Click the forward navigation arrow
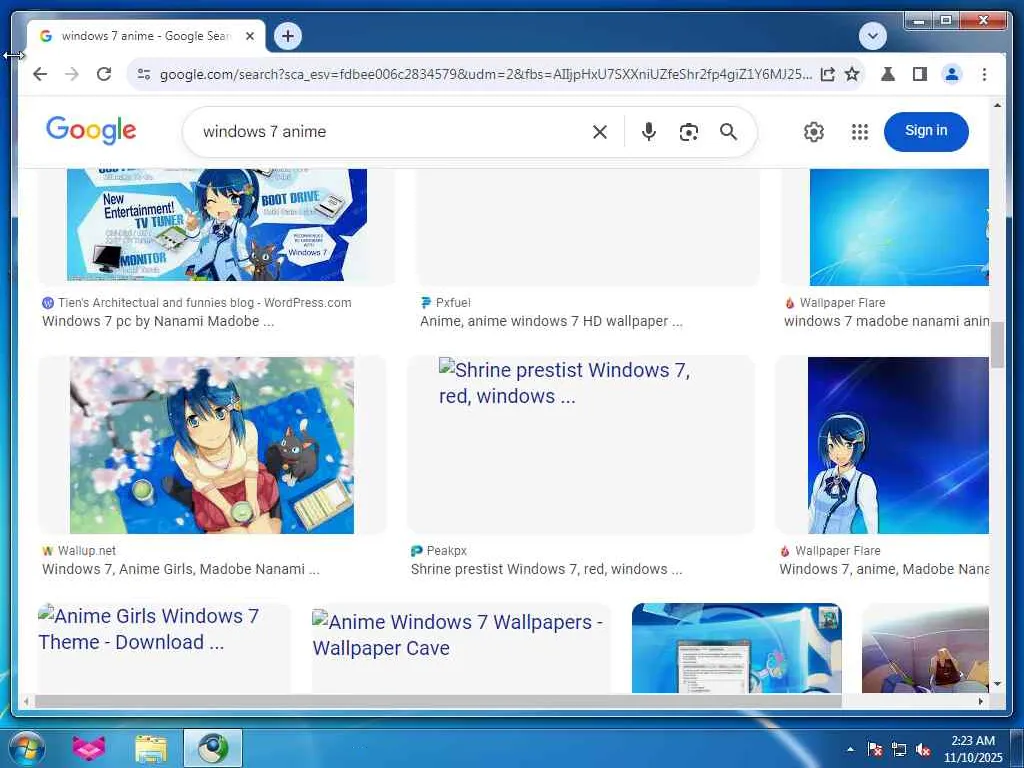This screenshot has width=1024, height=768. pyautogui.click(x=72, y=74)
